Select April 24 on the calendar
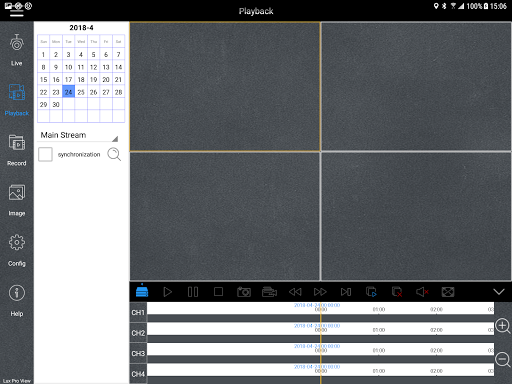Screen dimensions: 512x384 68,92
